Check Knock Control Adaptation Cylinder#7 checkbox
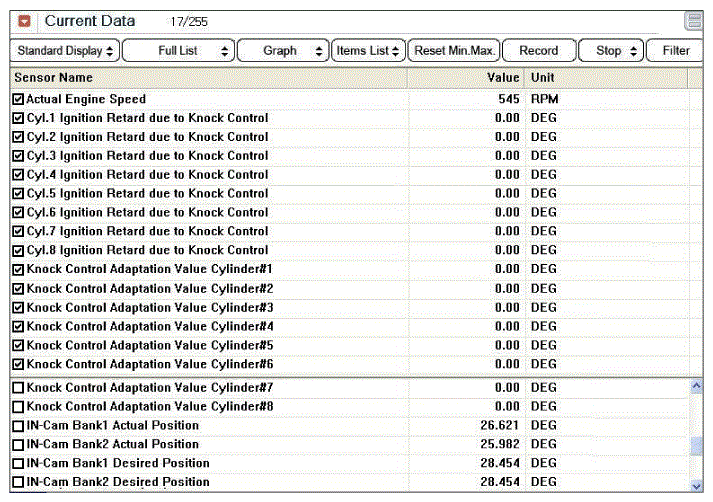This screenshot has width=713, height=502. (x=18, y=388)
